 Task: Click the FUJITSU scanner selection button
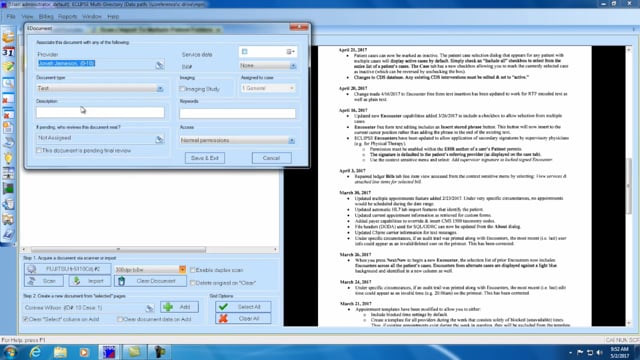tap(68, 269)
